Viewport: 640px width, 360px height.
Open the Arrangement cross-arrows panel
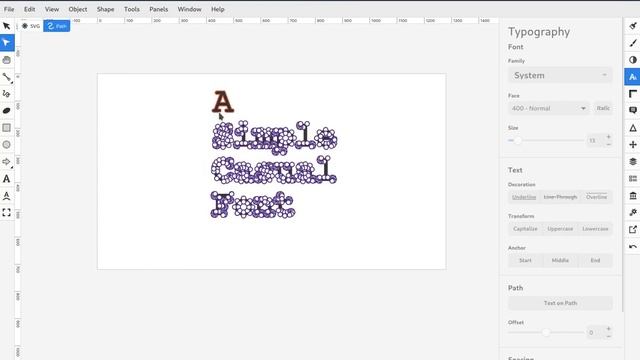click(x=633, y=144)
